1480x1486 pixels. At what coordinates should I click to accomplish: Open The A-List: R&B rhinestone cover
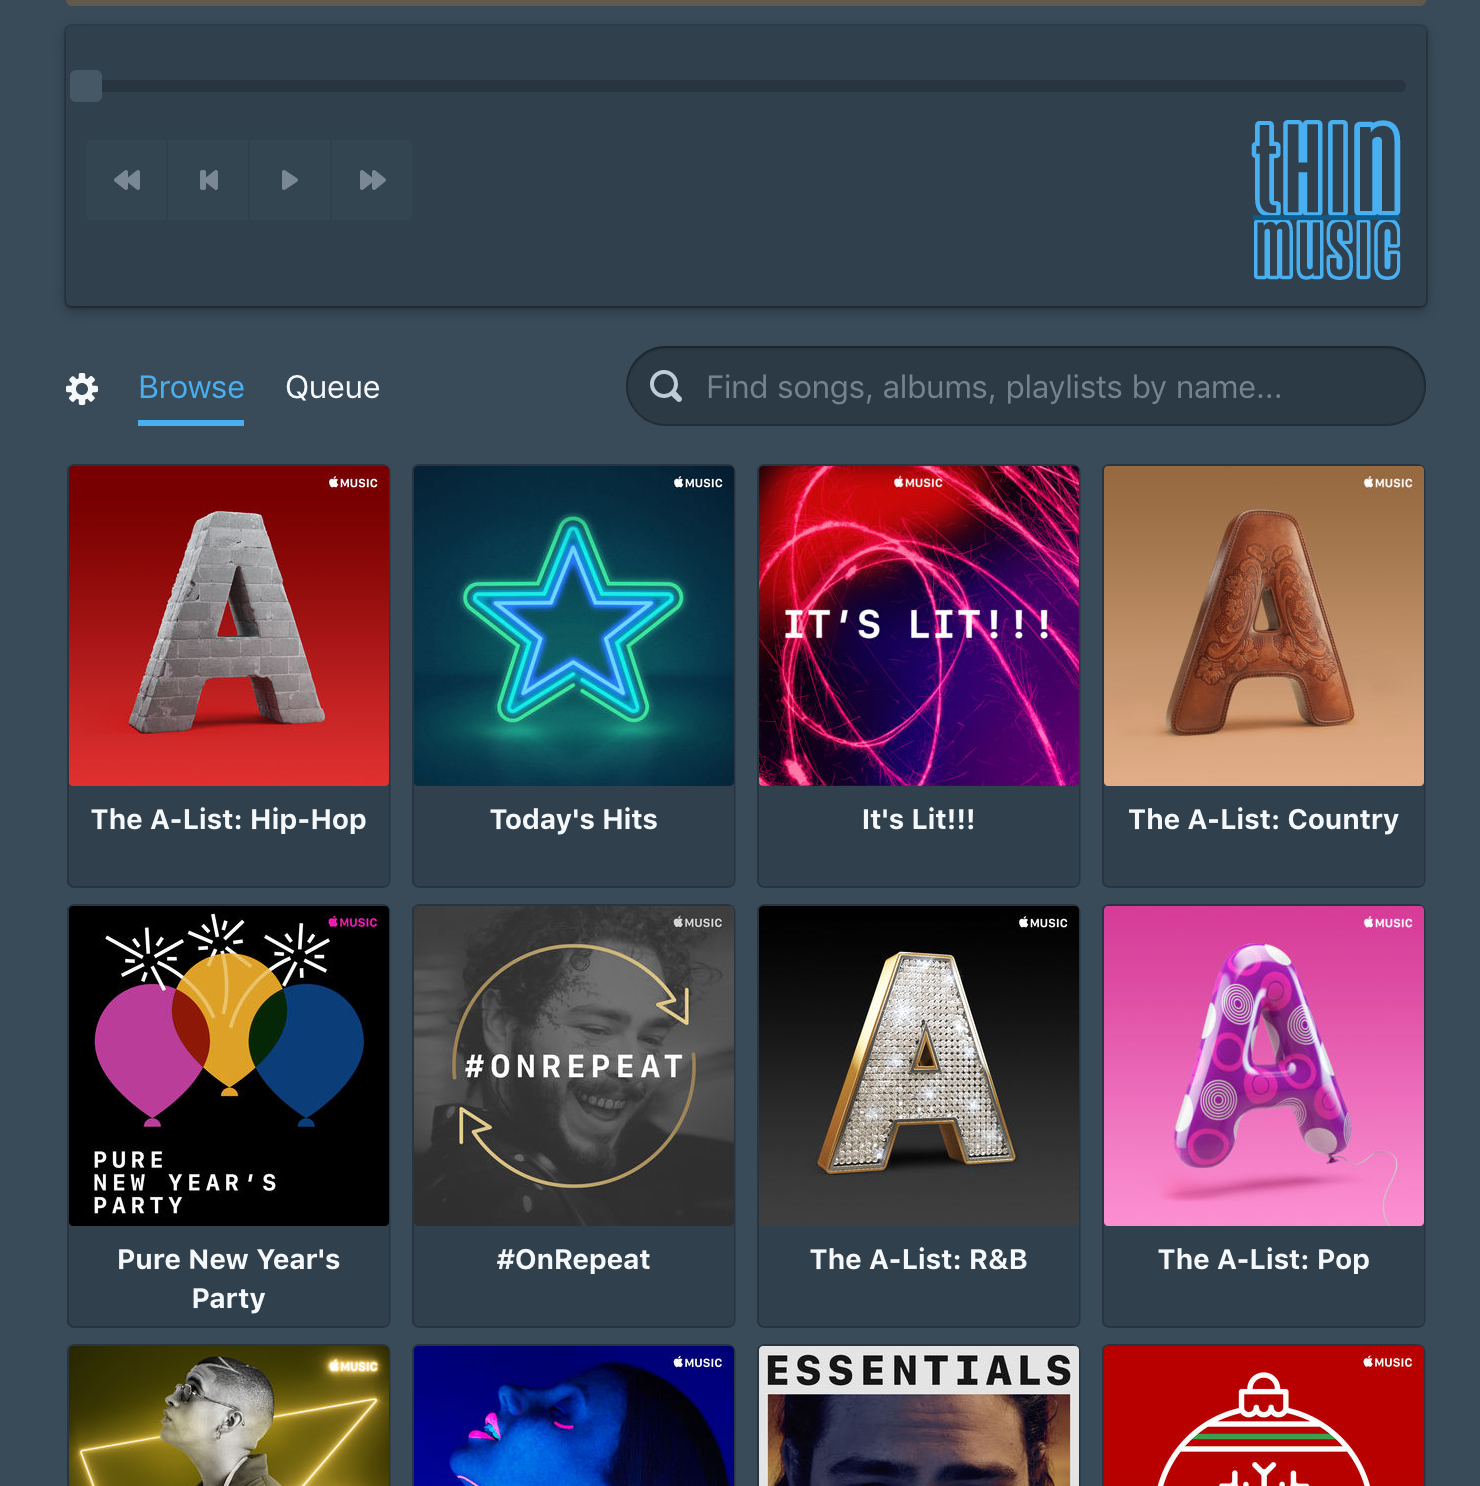coord(919,1066)
